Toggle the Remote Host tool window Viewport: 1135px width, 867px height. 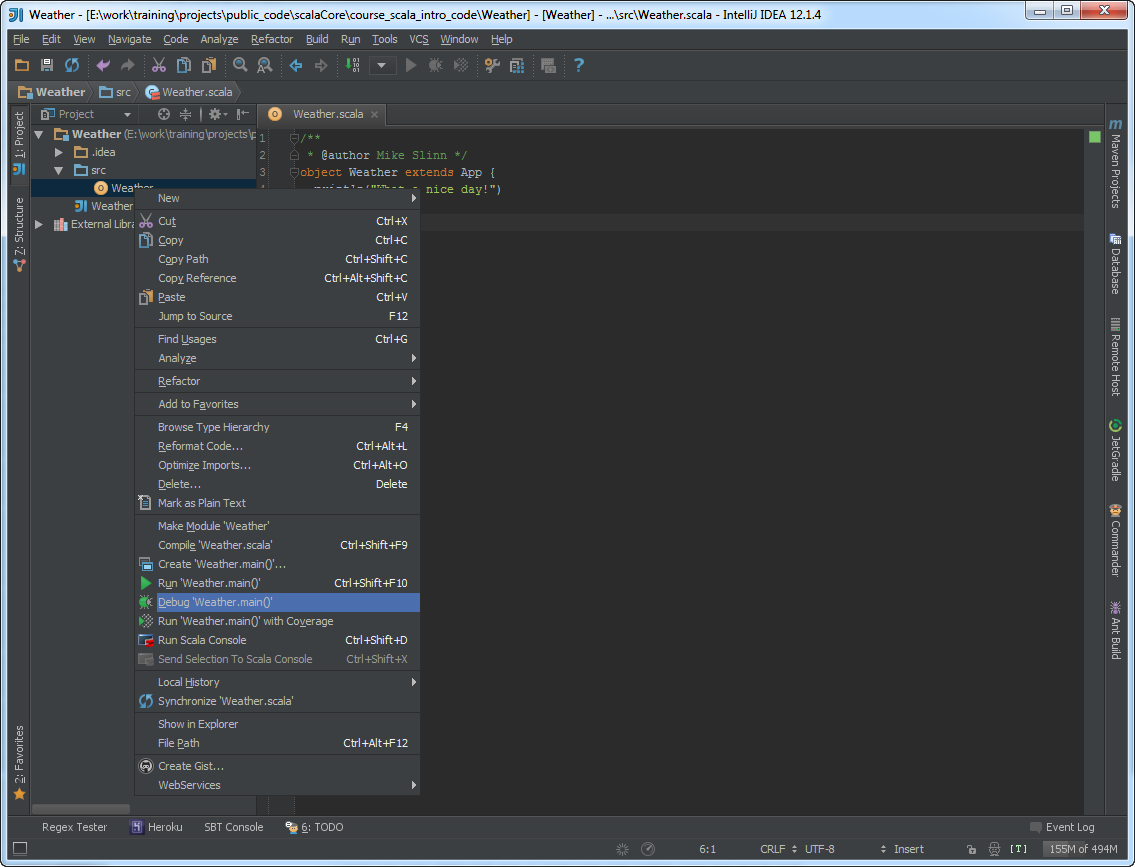pos(1115,357)
